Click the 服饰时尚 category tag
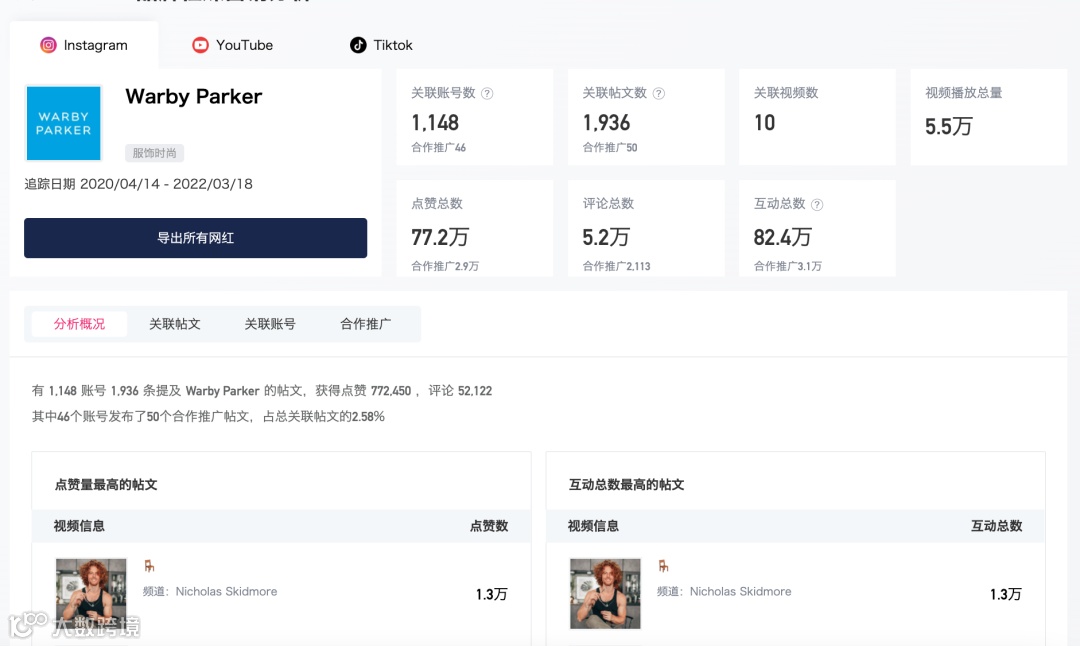 pyautogui.click(x=154, y=153)
